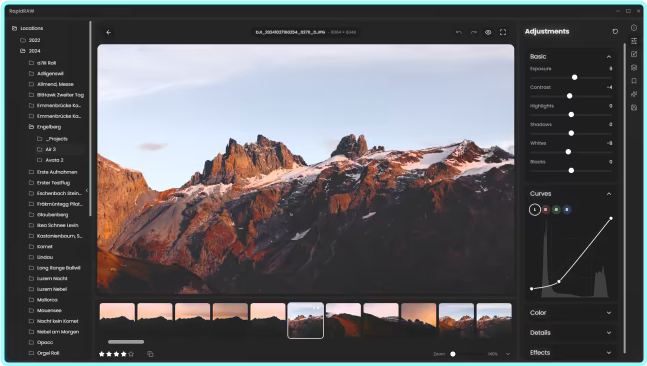Expand the Color section
The height and width of the screenshot is (366, 647).
pyautogui.click(x=609, y=313)
